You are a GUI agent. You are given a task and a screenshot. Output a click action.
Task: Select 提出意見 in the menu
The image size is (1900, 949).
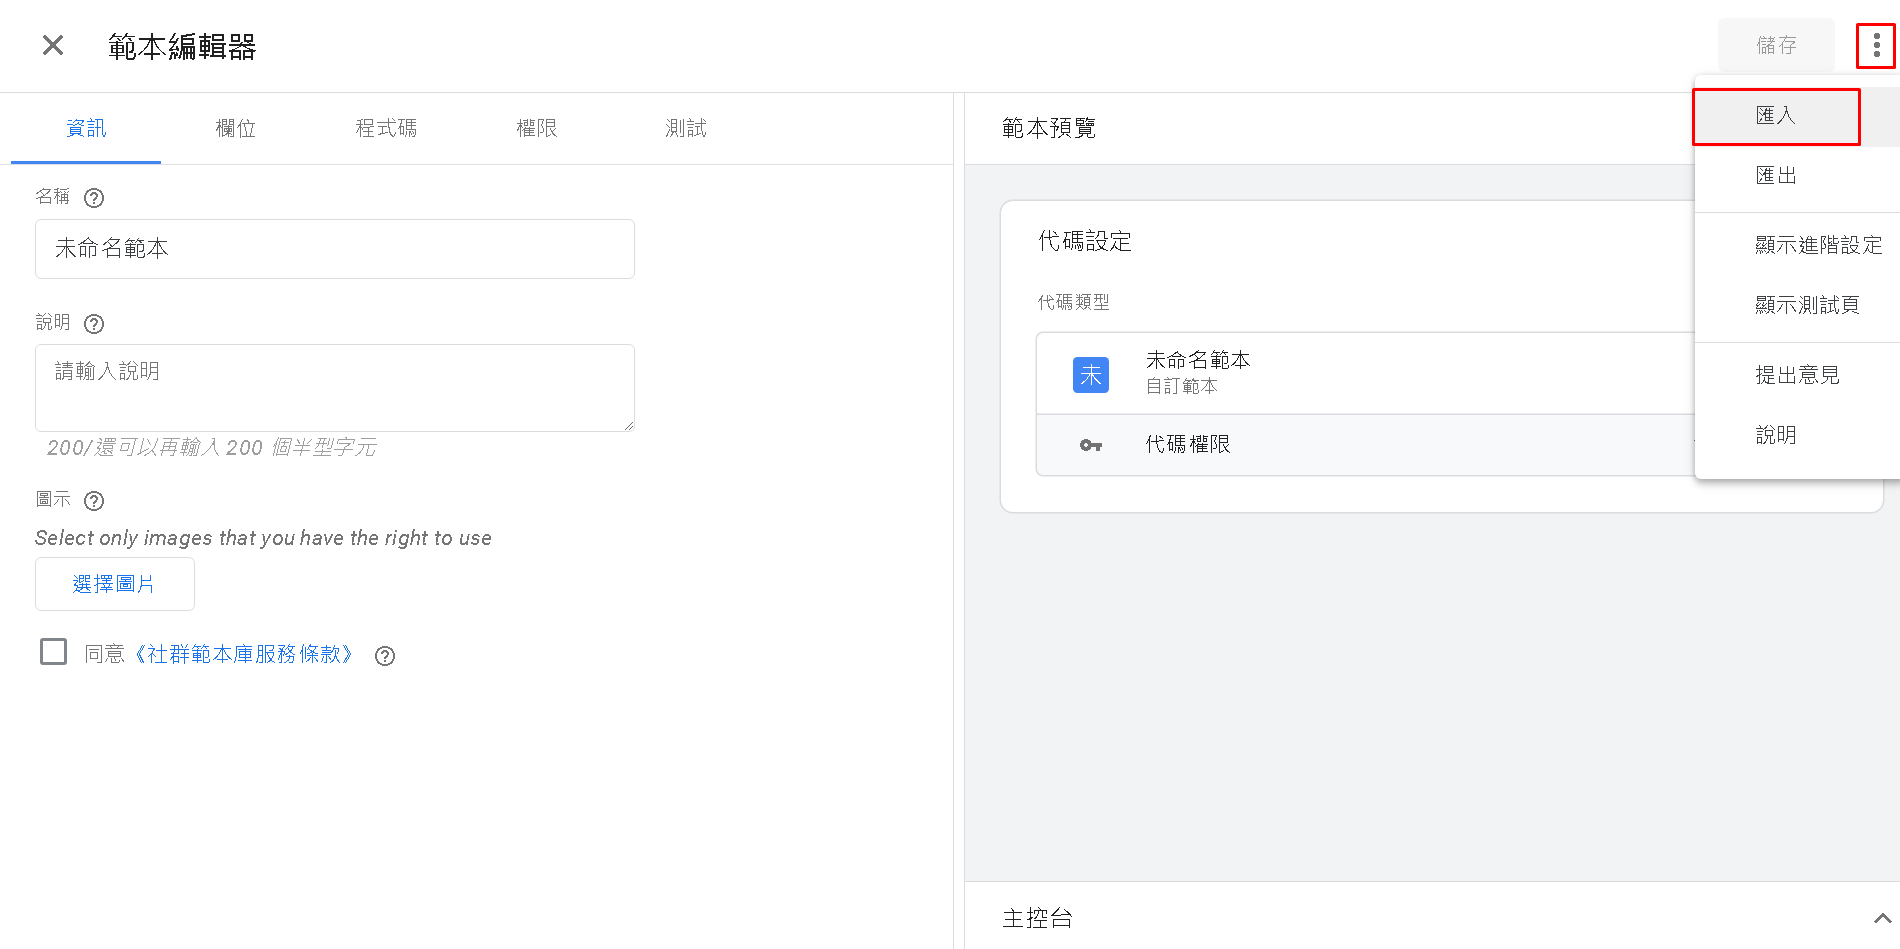pos(1797,376)
